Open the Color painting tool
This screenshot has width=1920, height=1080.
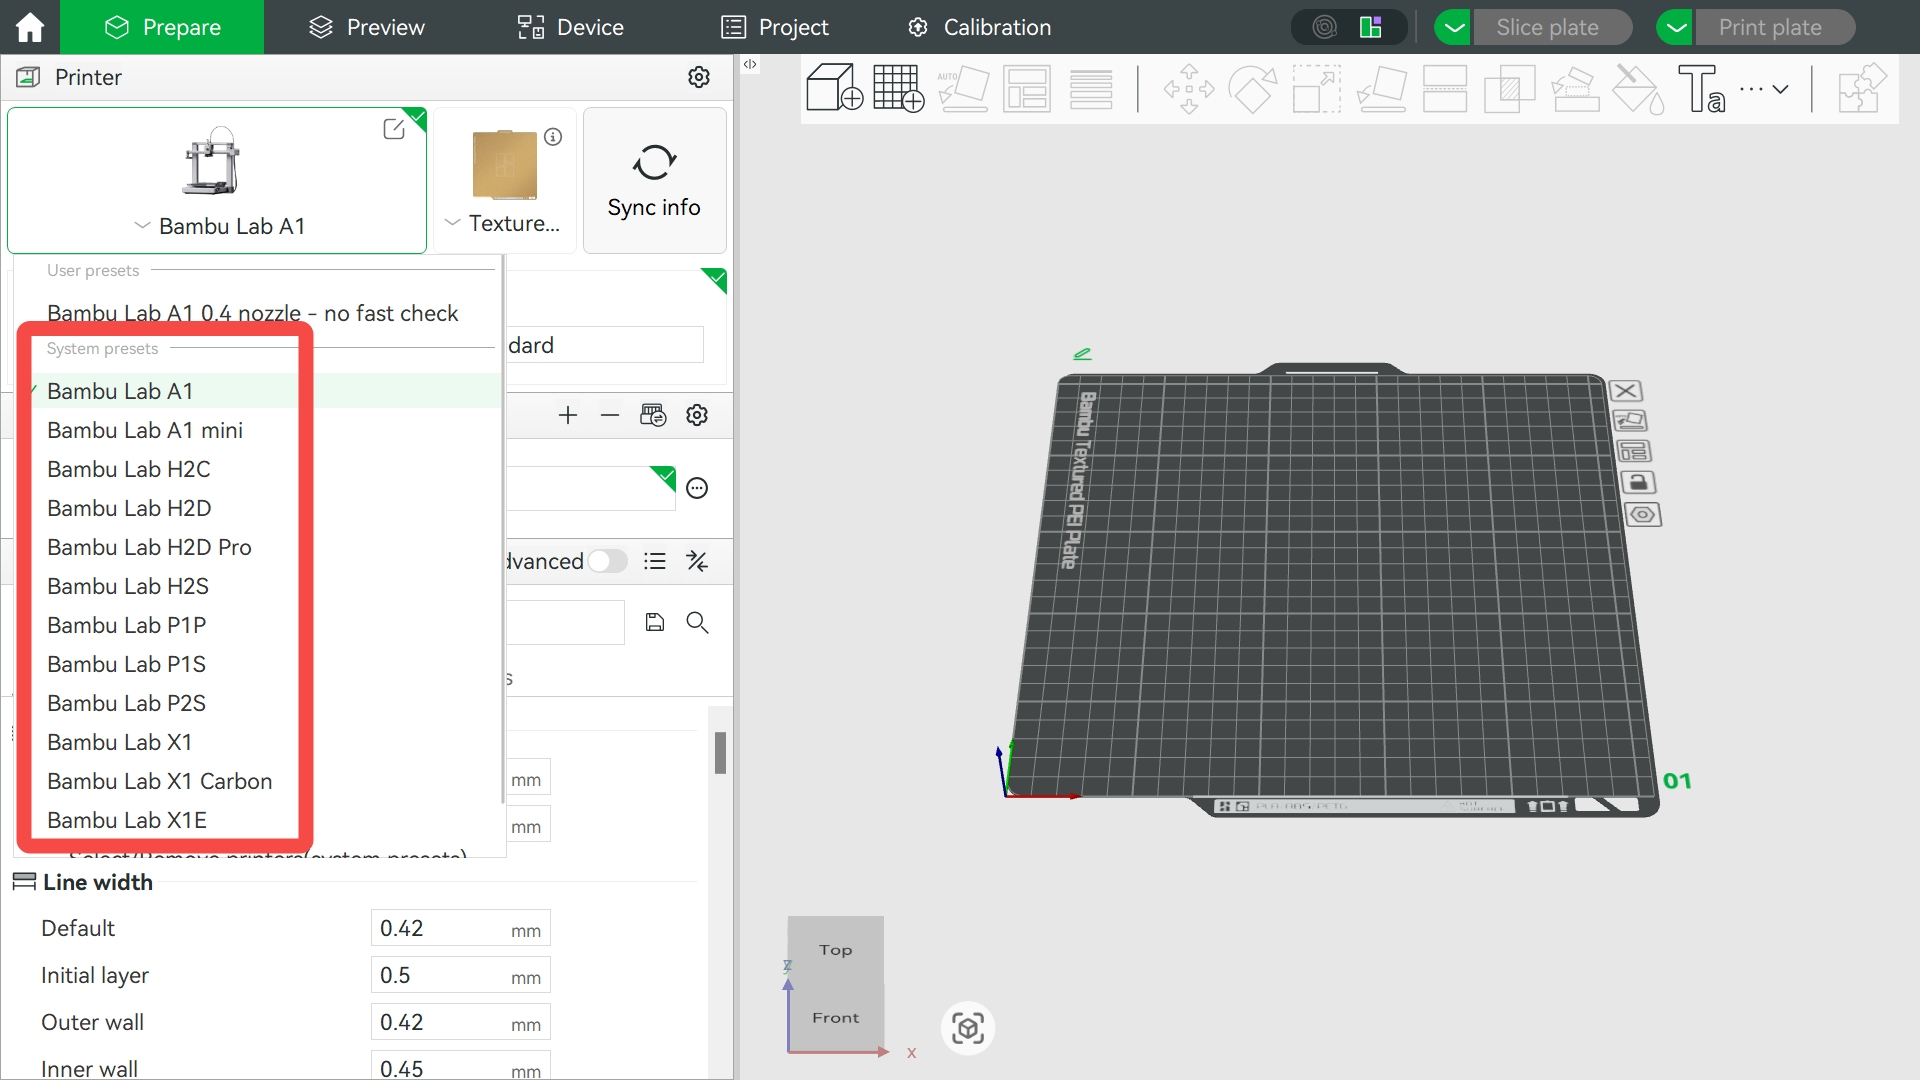[1639, 88]
